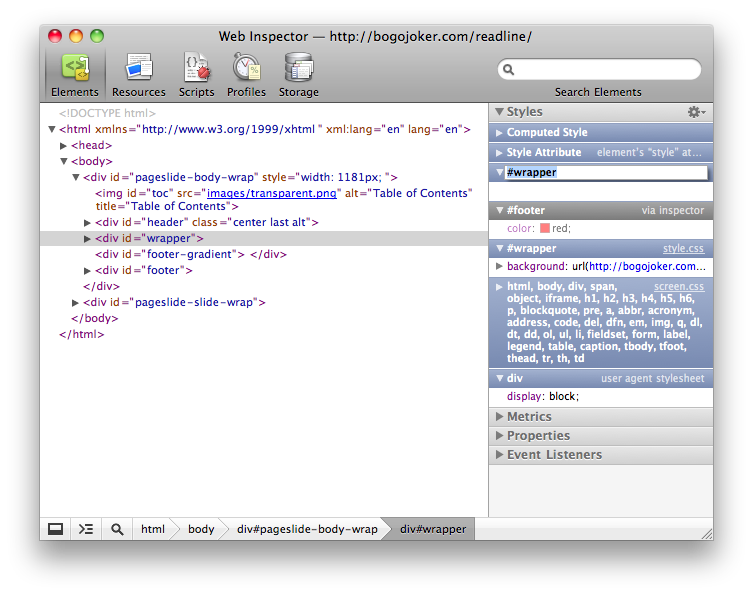Collapse the html root node
Image resolution: width=753 pixels, height=595 pixels.
pos(52,129)
